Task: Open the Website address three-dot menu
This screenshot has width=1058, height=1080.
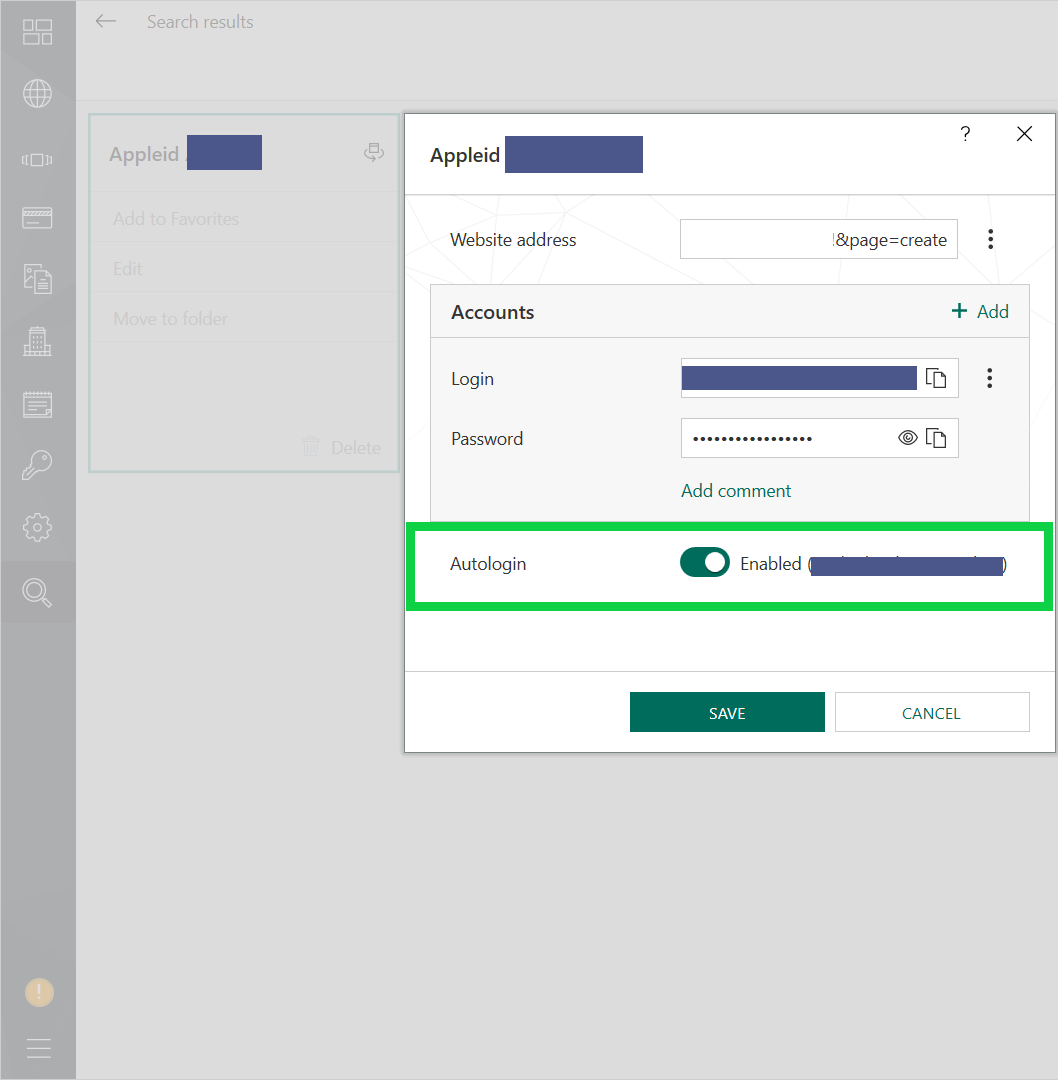Action: (990, 239)
